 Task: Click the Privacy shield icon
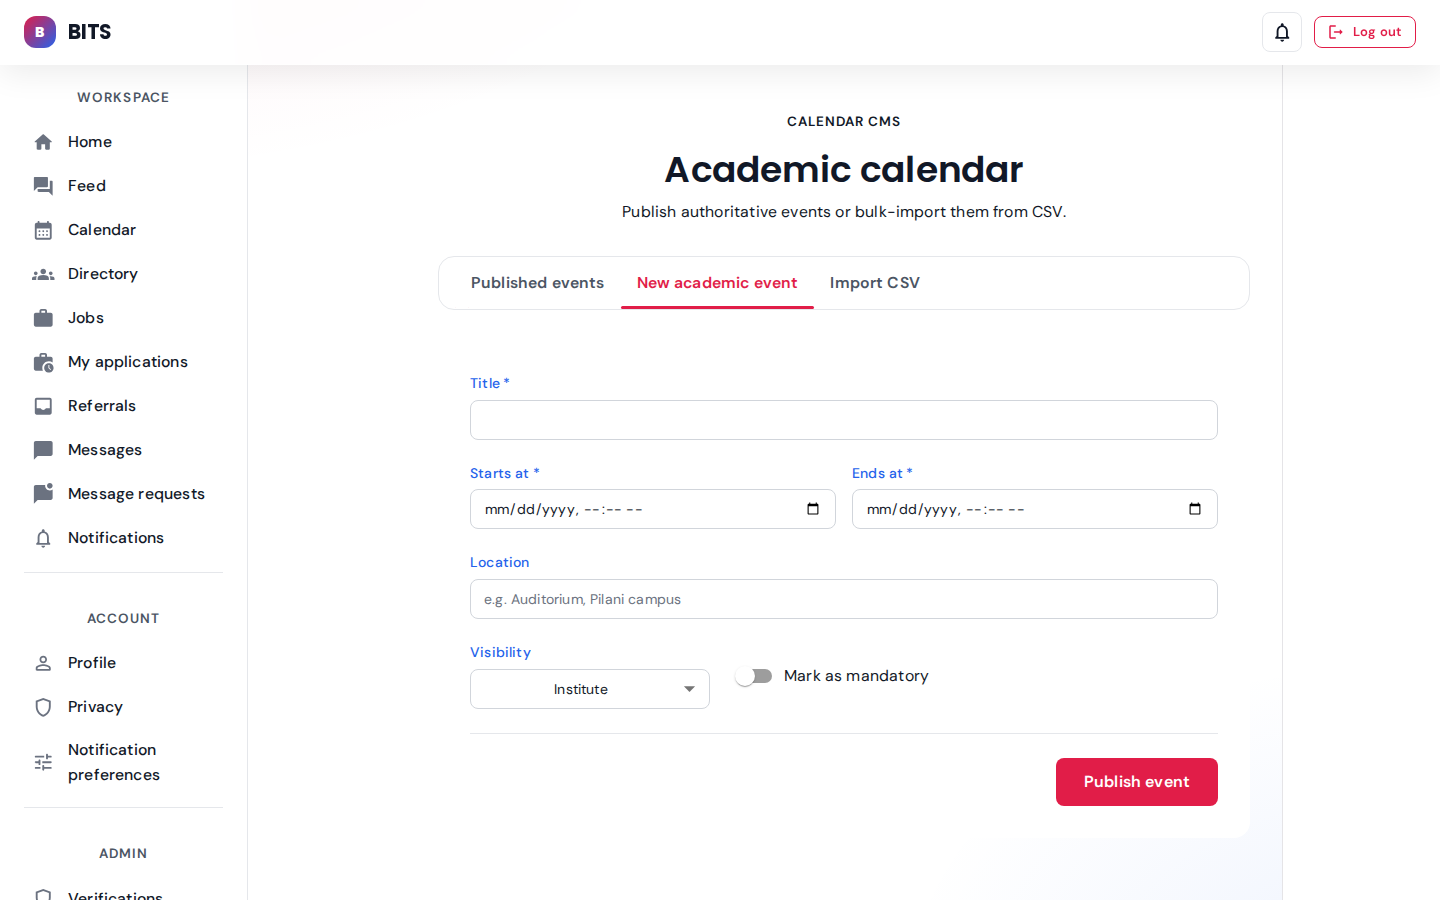tap(43, 707)
